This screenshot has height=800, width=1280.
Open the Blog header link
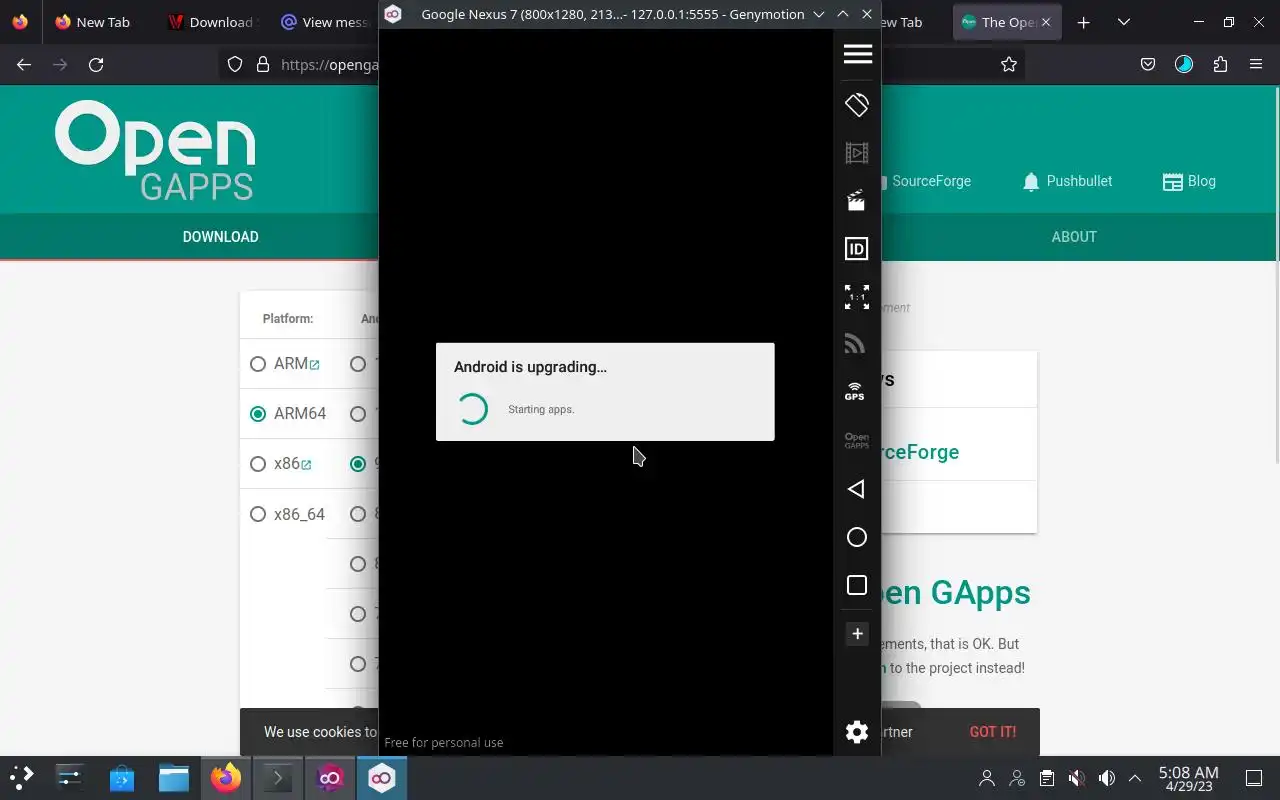click(1189, 181)
